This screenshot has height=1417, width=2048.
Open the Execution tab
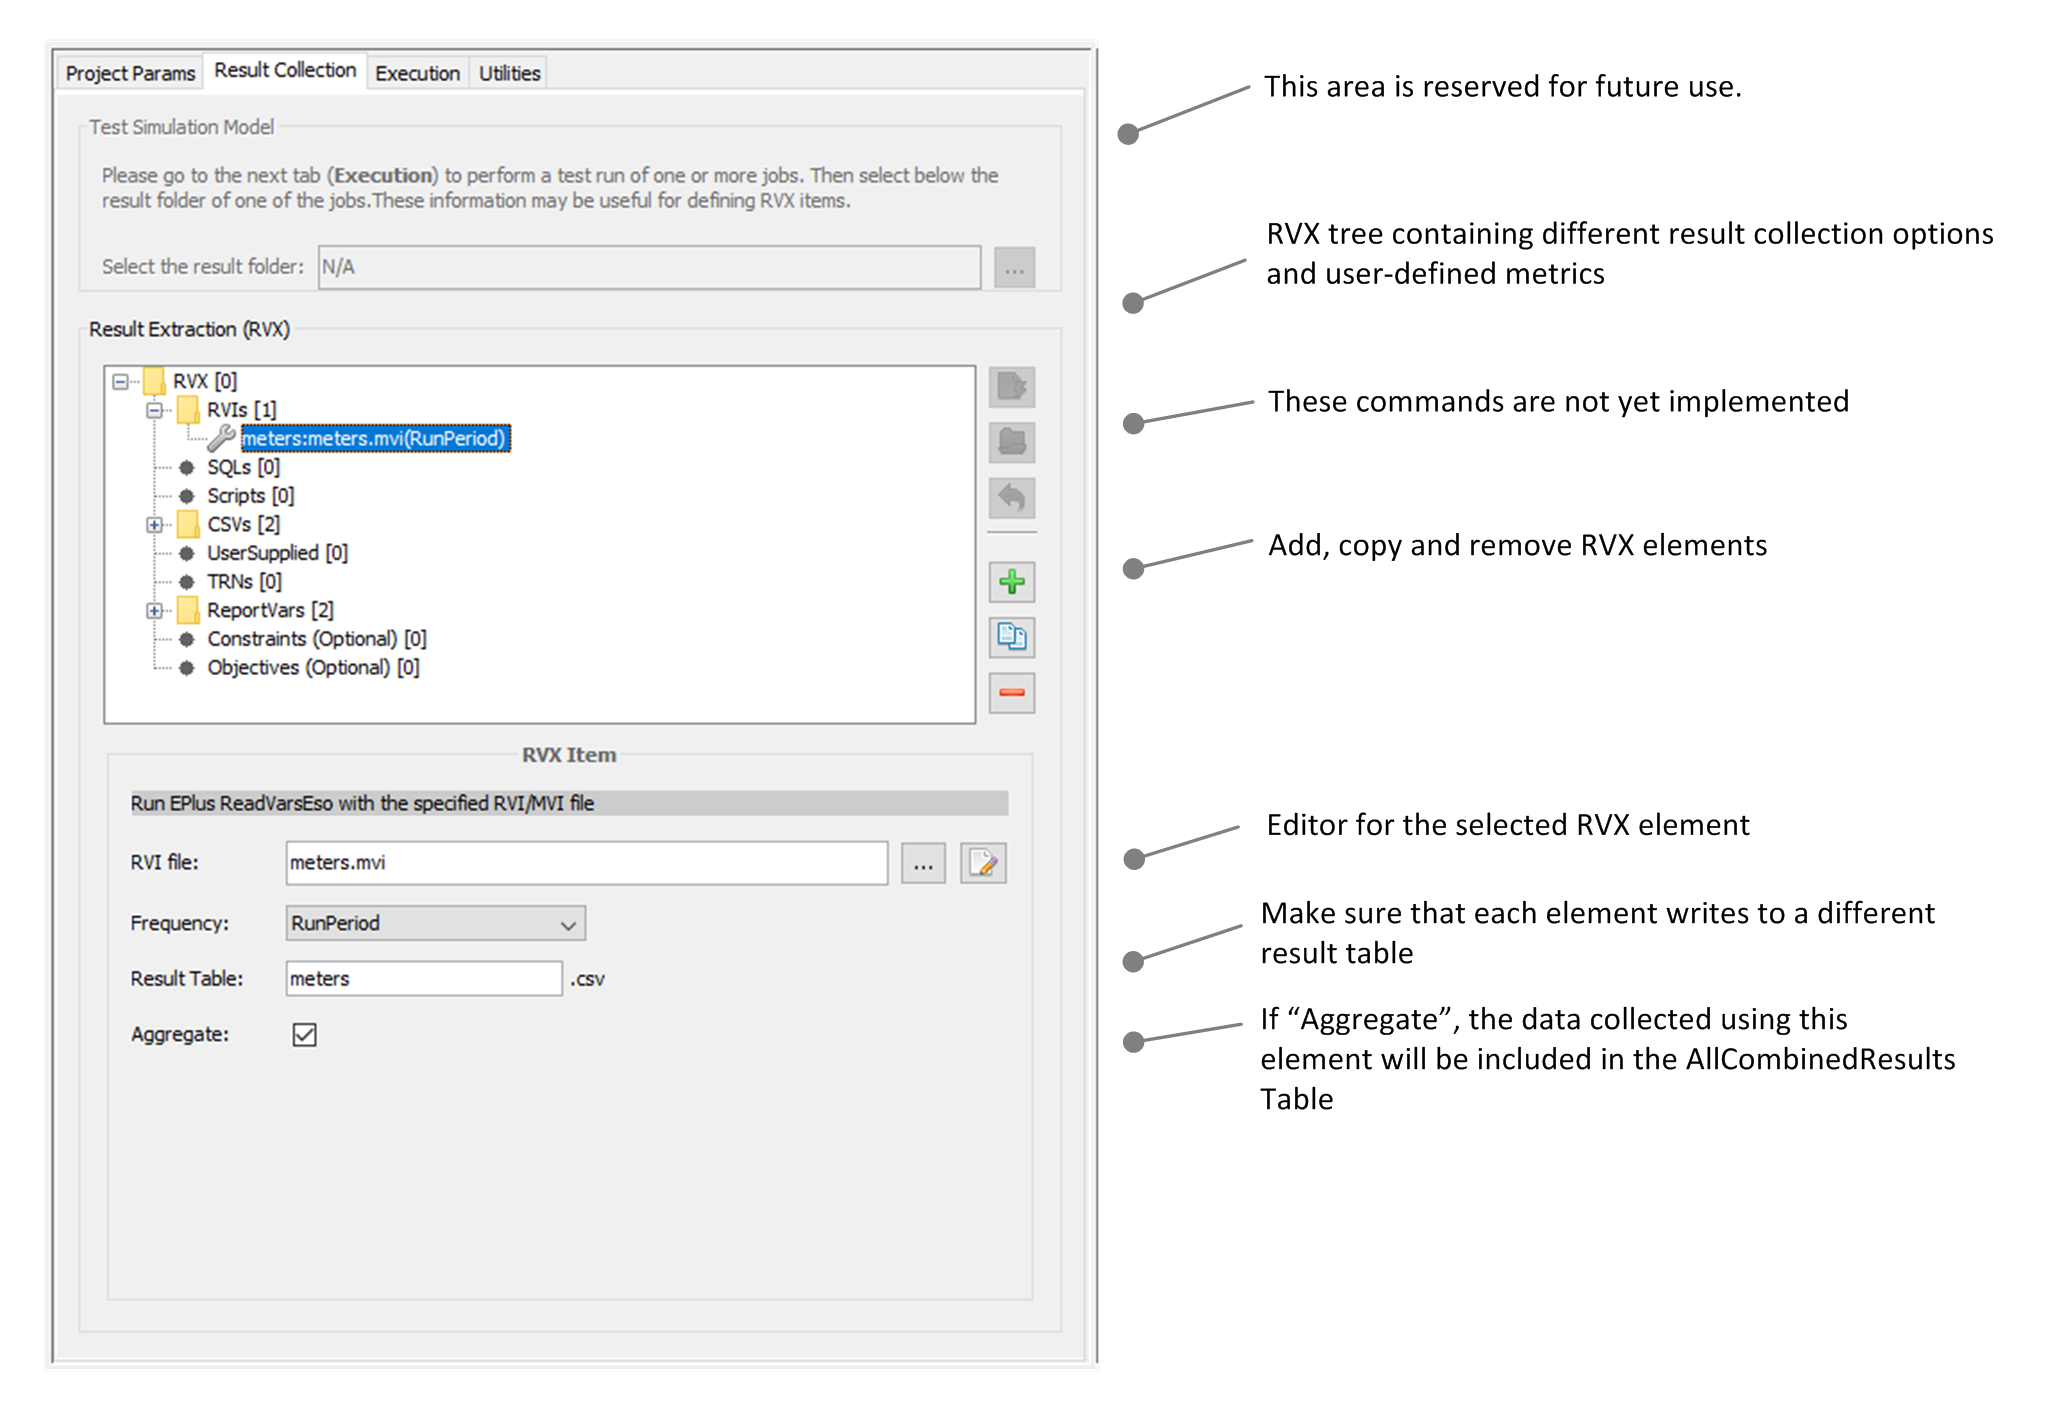click(417, 73)
